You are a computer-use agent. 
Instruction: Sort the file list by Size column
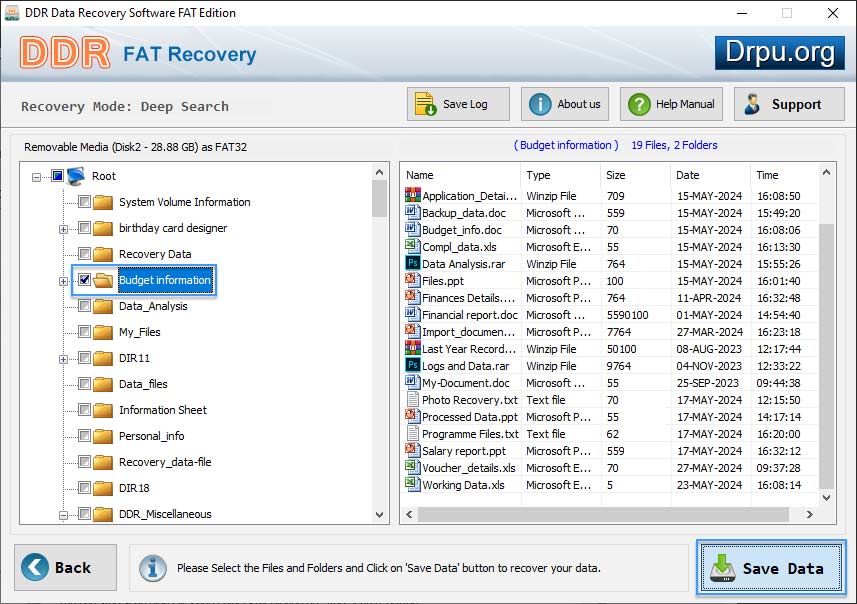point(635,175)
